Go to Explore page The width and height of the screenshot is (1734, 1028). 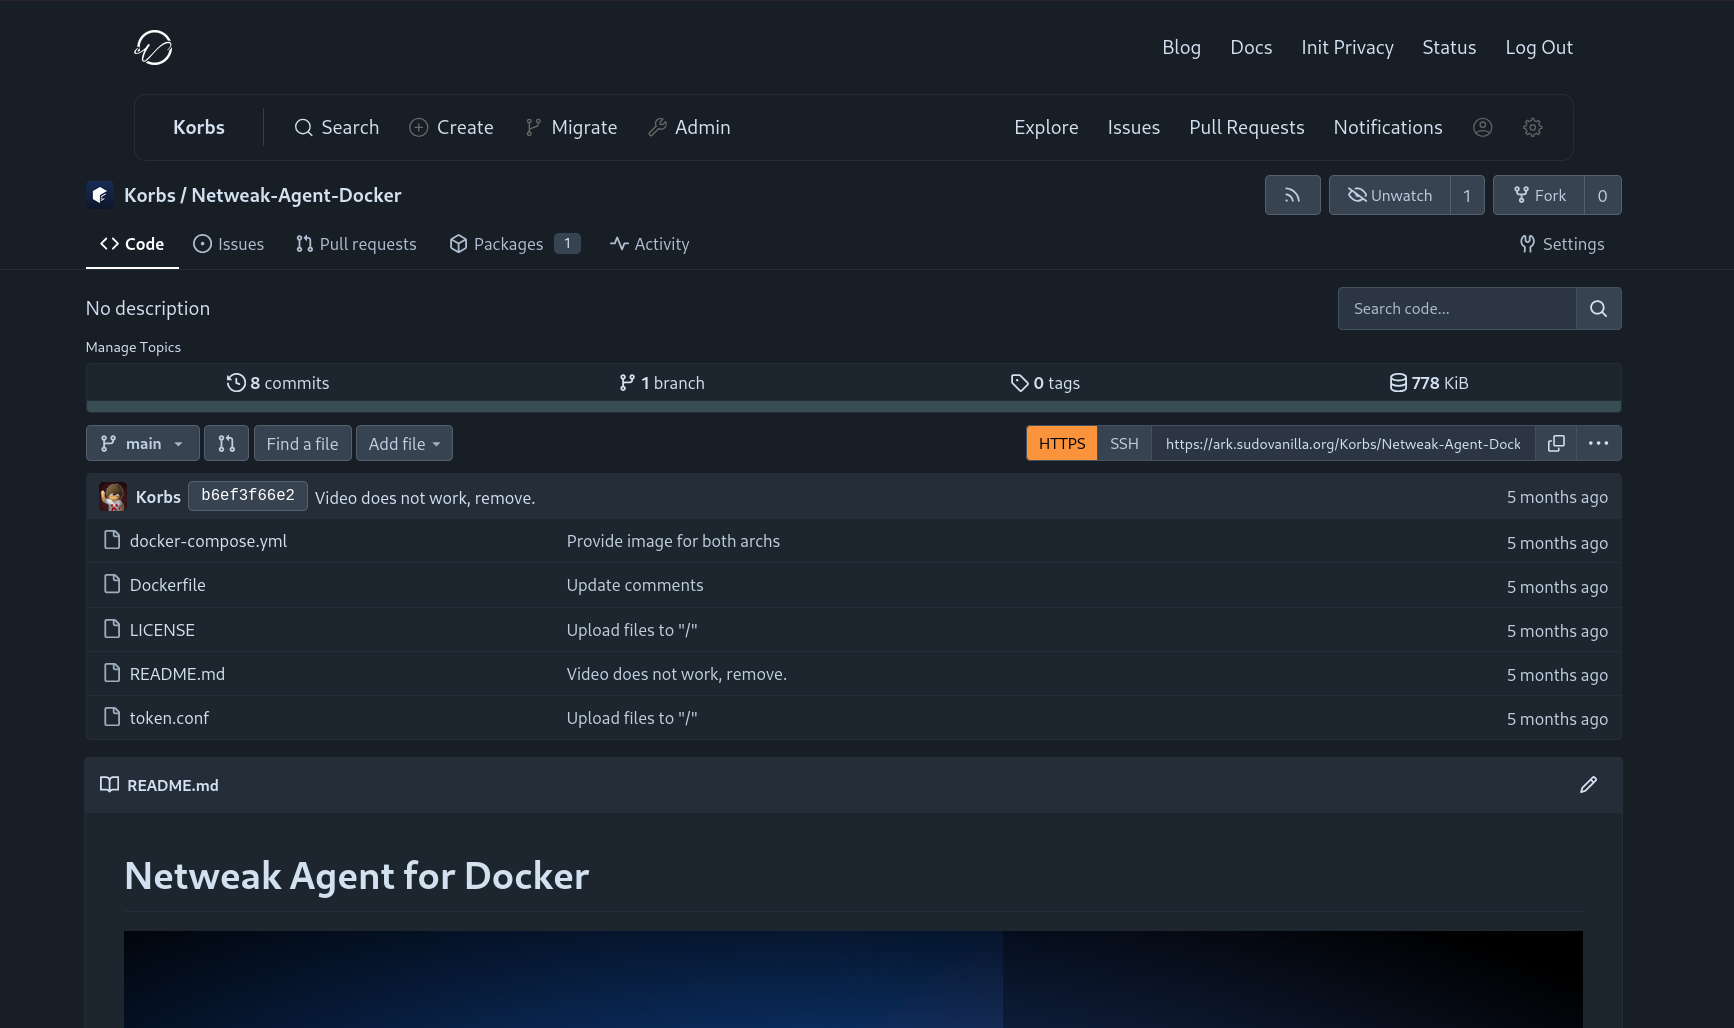1046,127
